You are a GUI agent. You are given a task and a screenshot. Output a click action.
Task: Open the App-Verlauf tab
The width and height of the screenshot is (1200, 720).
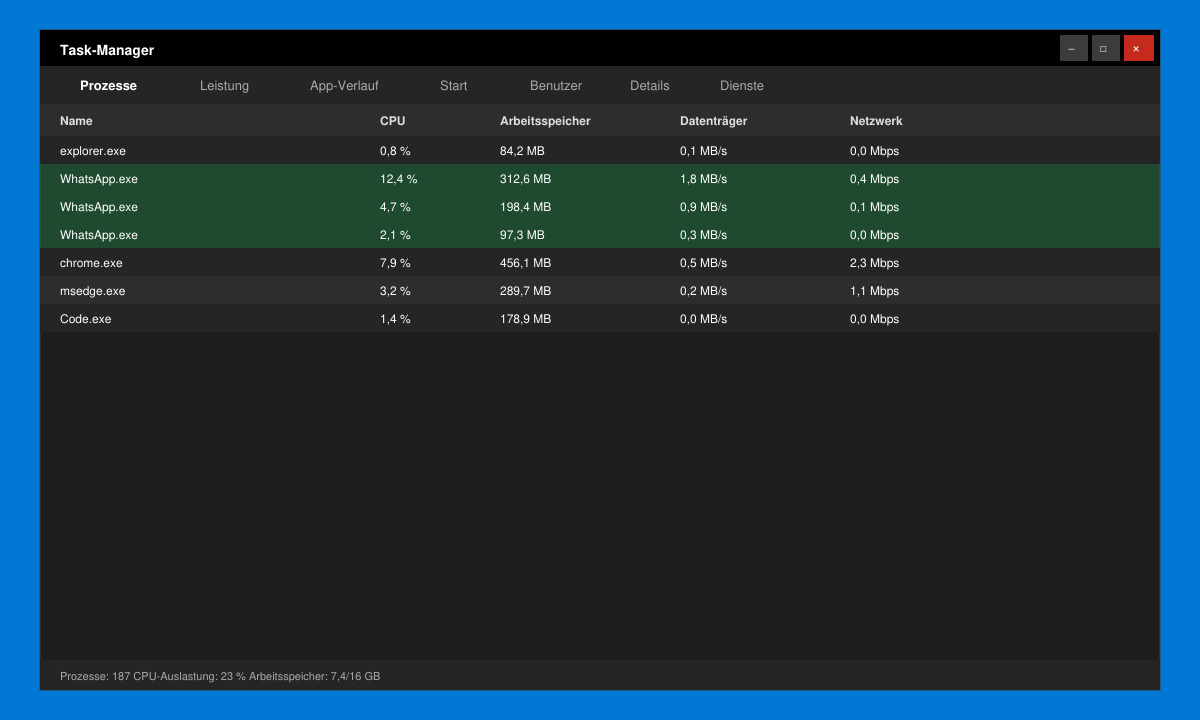(x=344, y=86)
